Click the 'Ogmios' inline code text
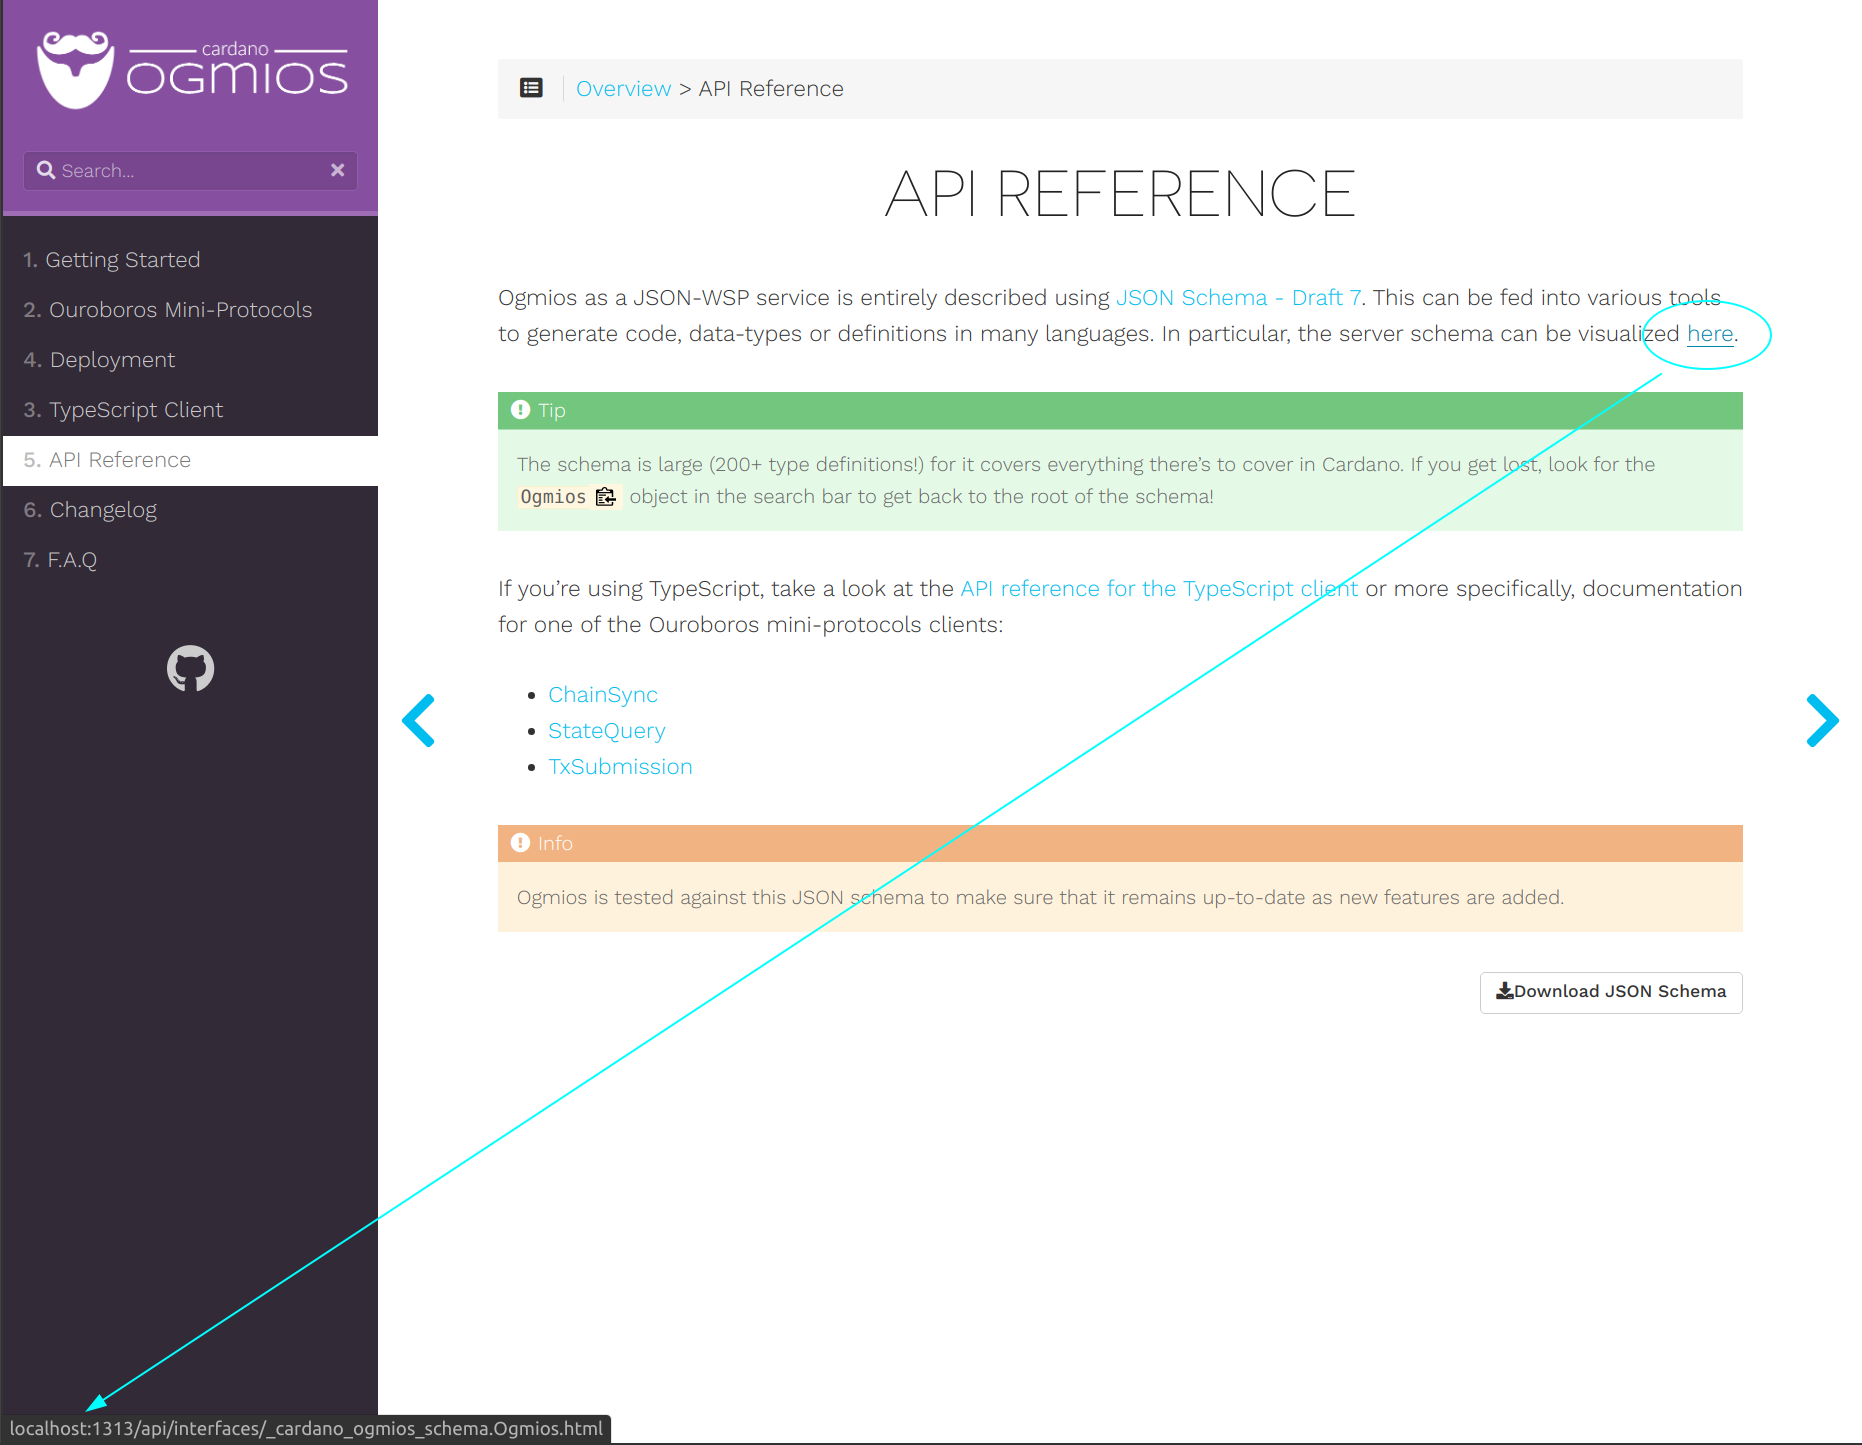The width and height of the screenshot is (1862, 1445). [x=553, y=497]
